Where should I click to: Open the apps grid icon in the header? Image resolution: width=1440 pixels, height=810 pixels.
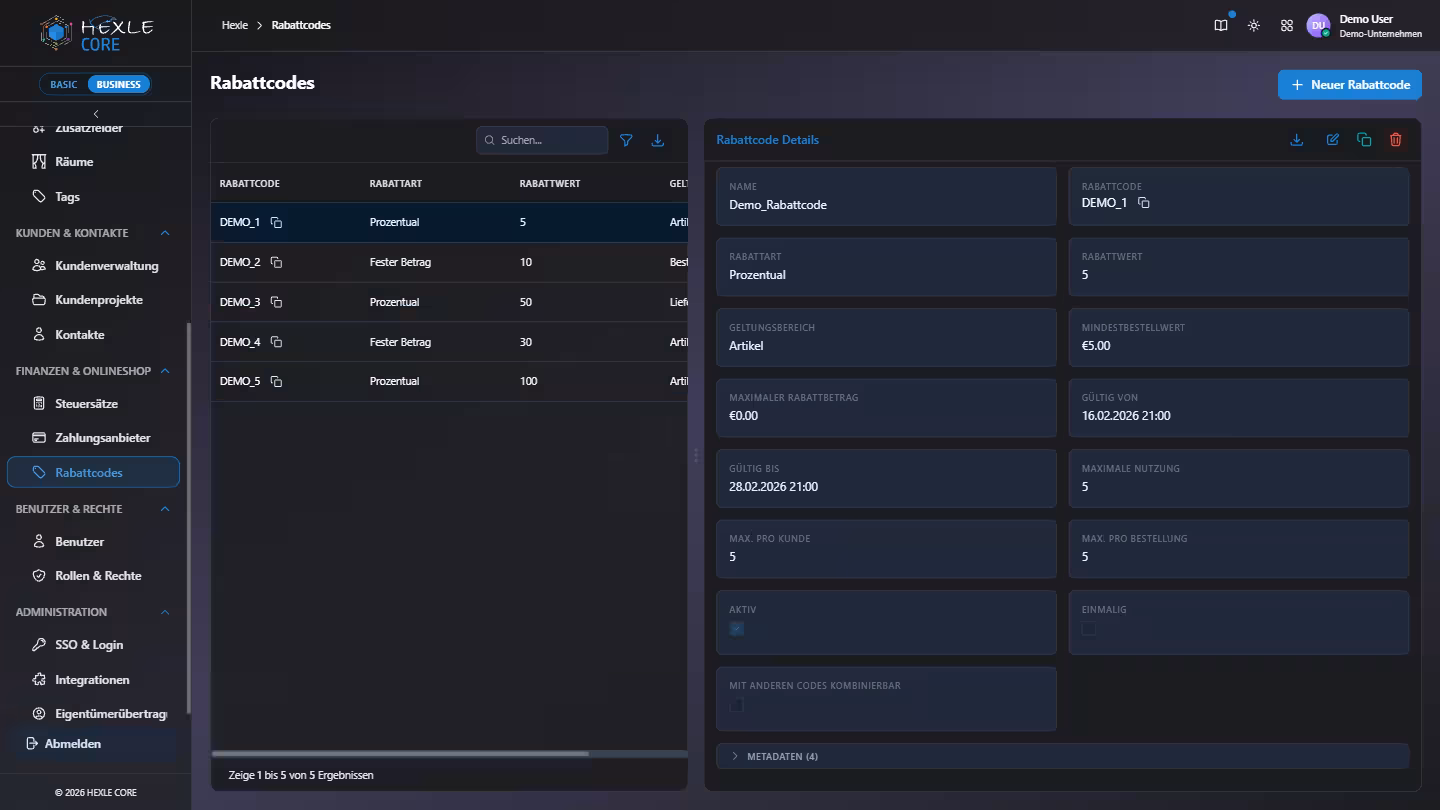tap(1287, 26)
